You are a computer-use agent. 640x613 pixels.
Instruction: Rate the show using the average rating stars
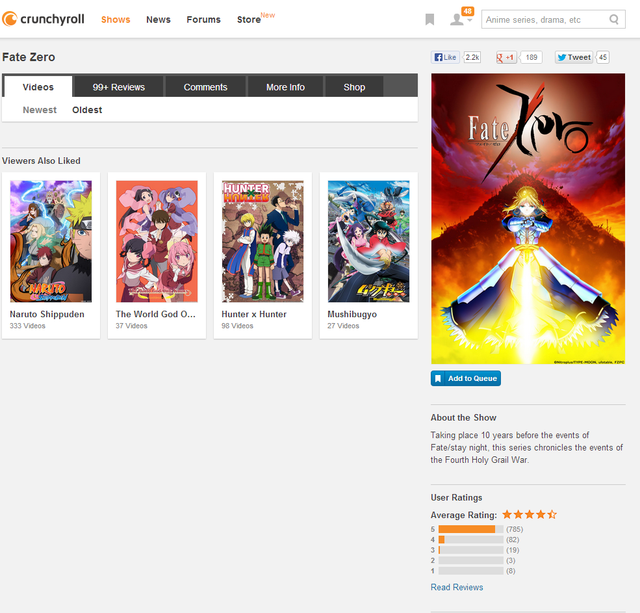click(529, 514)
